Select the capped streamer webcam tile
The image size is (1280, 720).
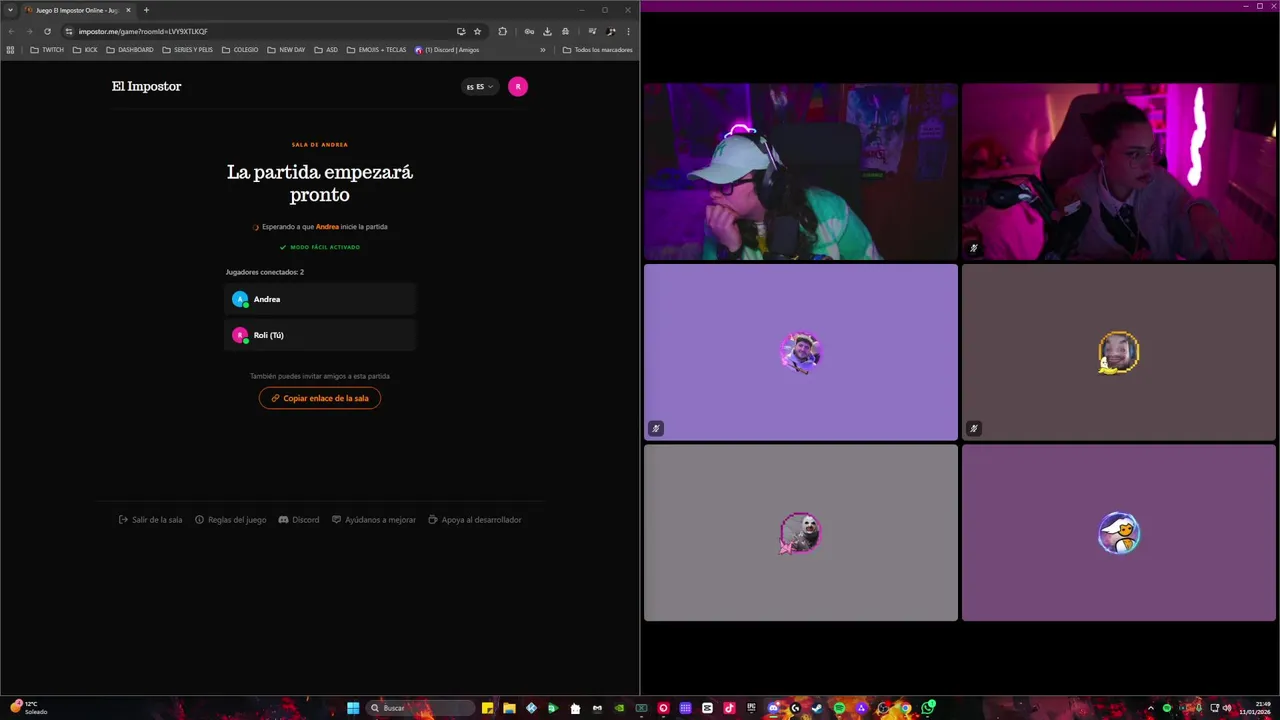coord(800,171)
